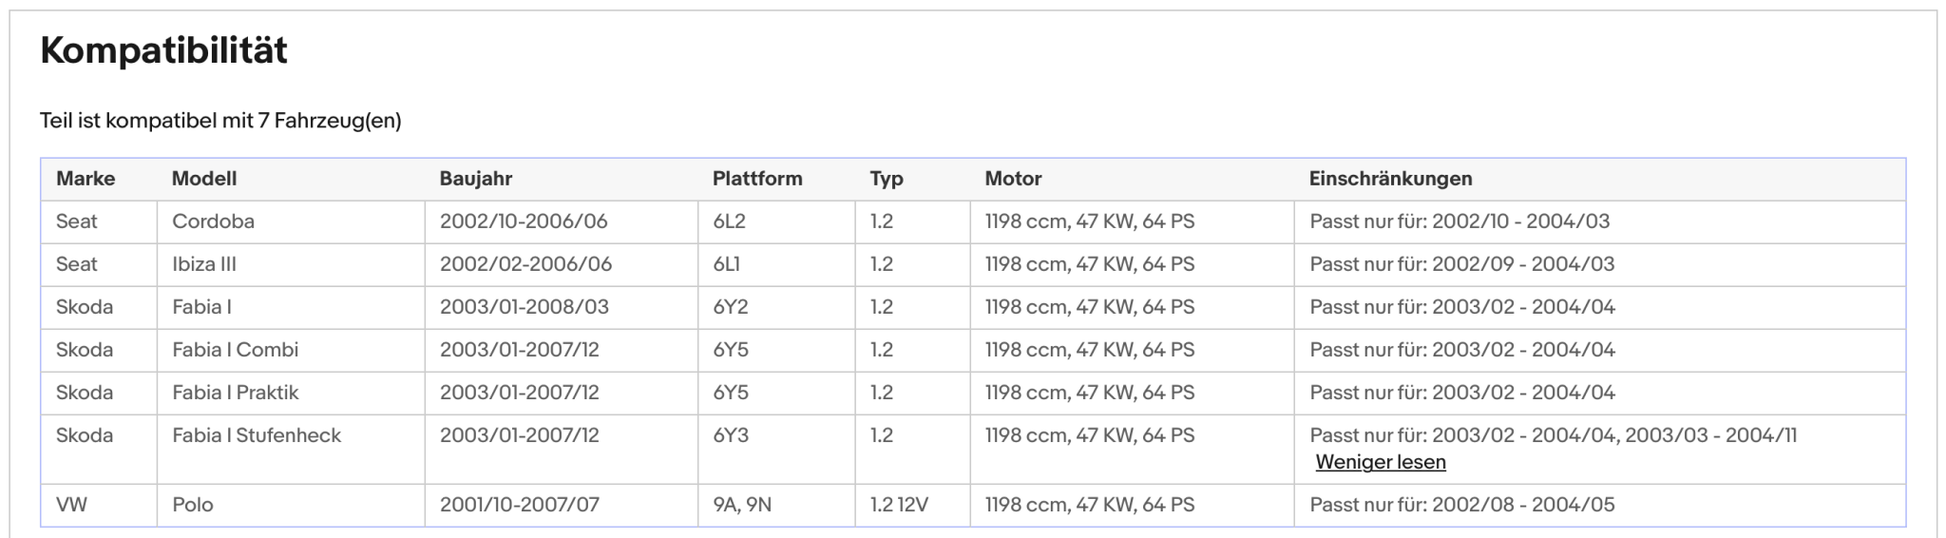Click the 'Weniger lesen' link
Image resolution: width=1946 pixels, height=538 pixels.
point(1380,462)
